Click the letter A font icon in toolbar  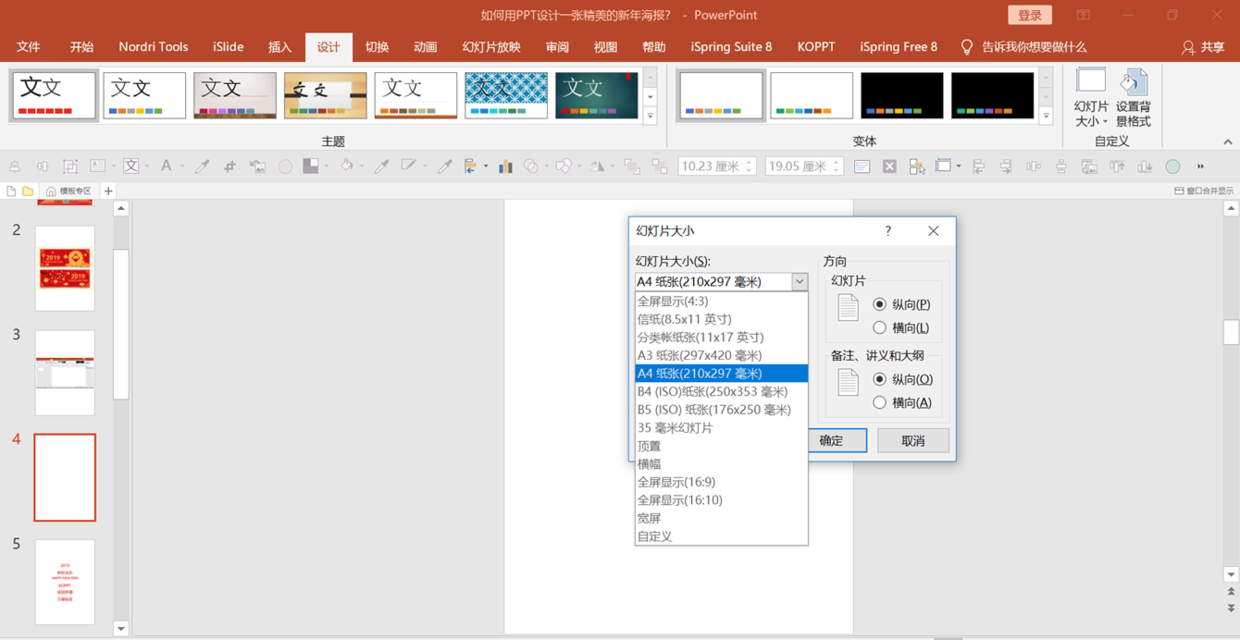tap(166, 166)
